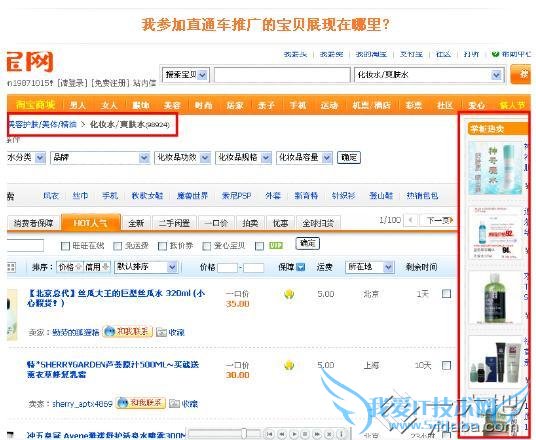Click the Taobao logo at top left
The height and width of the screenshot is (440, 536).
tap(30, 62)
